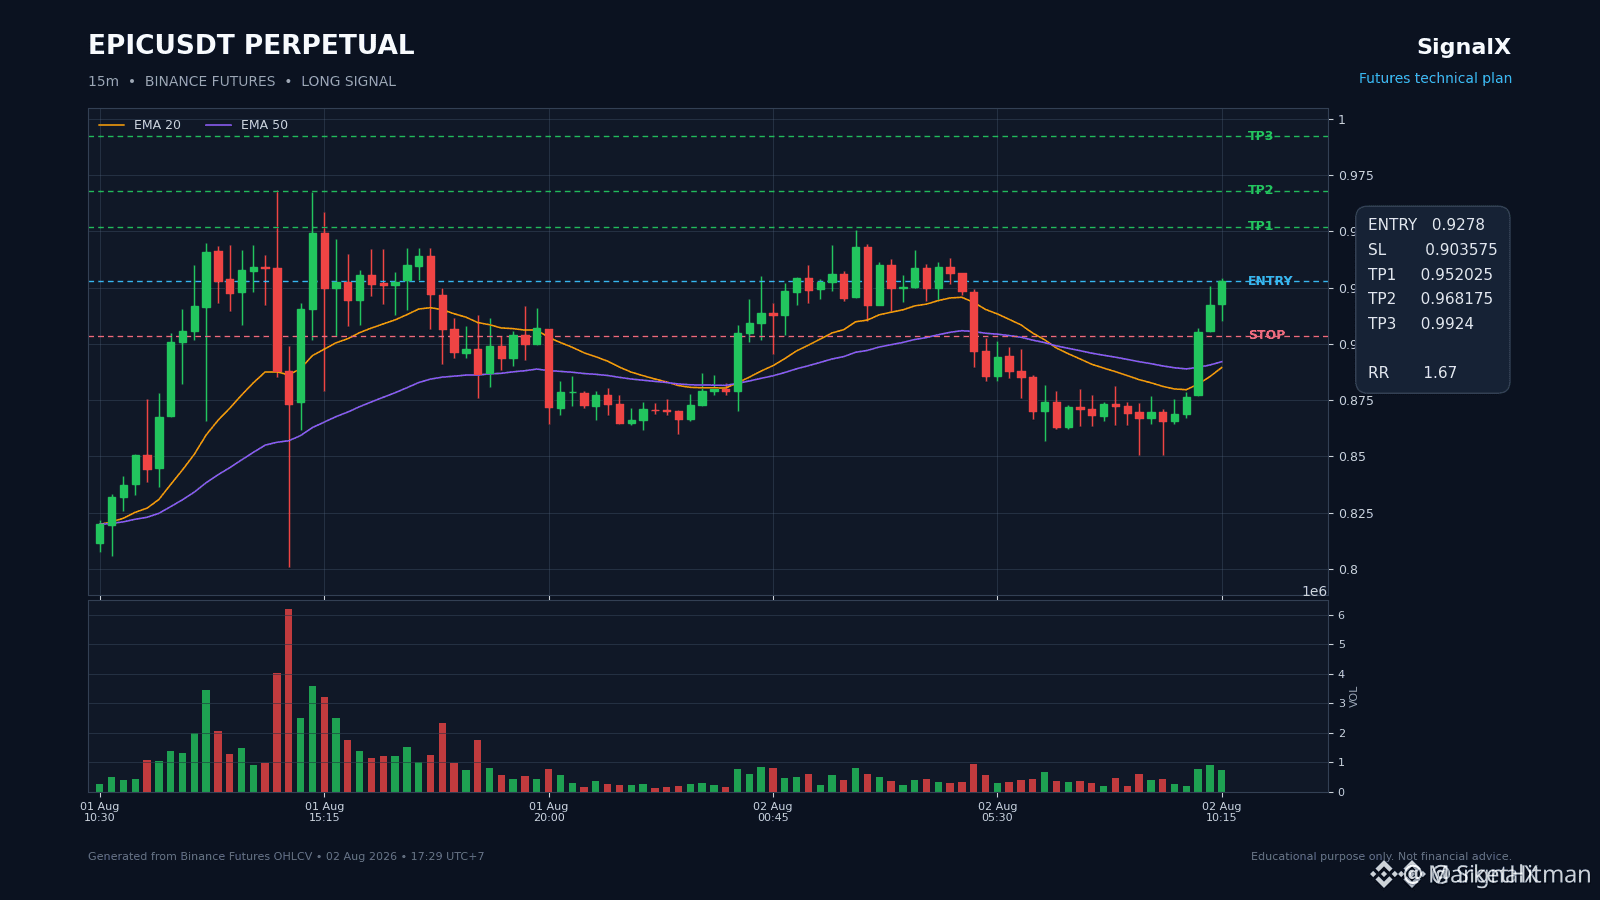
Task: Click the TP3 0.9924 row in info box
Action: pyautogui.click(x=1420, y=324)
